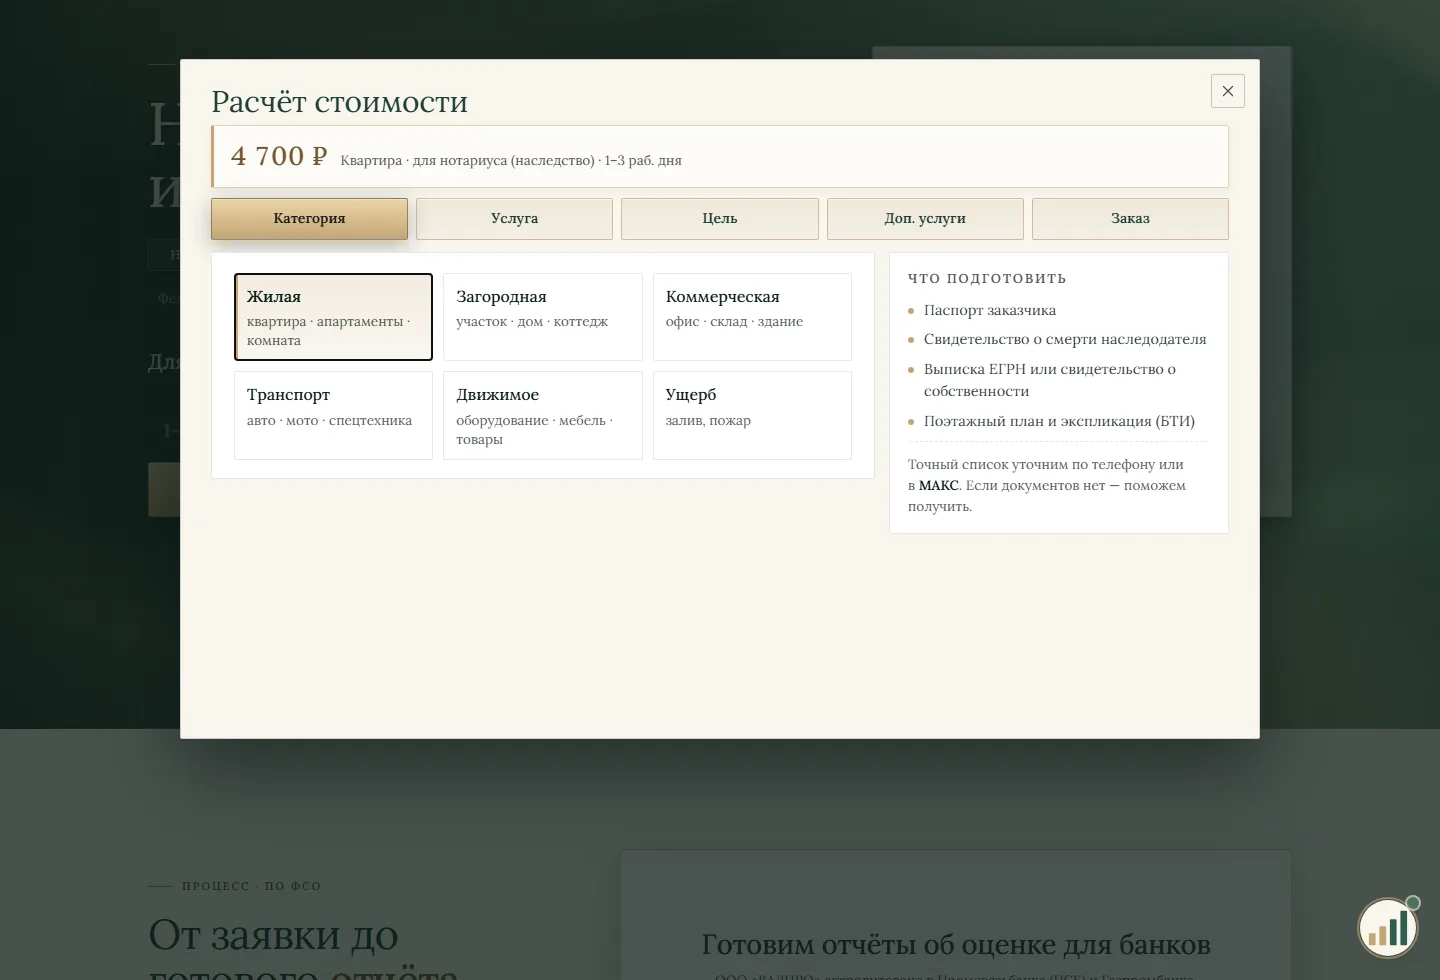Viewport: 1440px width, 980px height.
Task: Choose the Загородная category card
Action: click(543, 317)
